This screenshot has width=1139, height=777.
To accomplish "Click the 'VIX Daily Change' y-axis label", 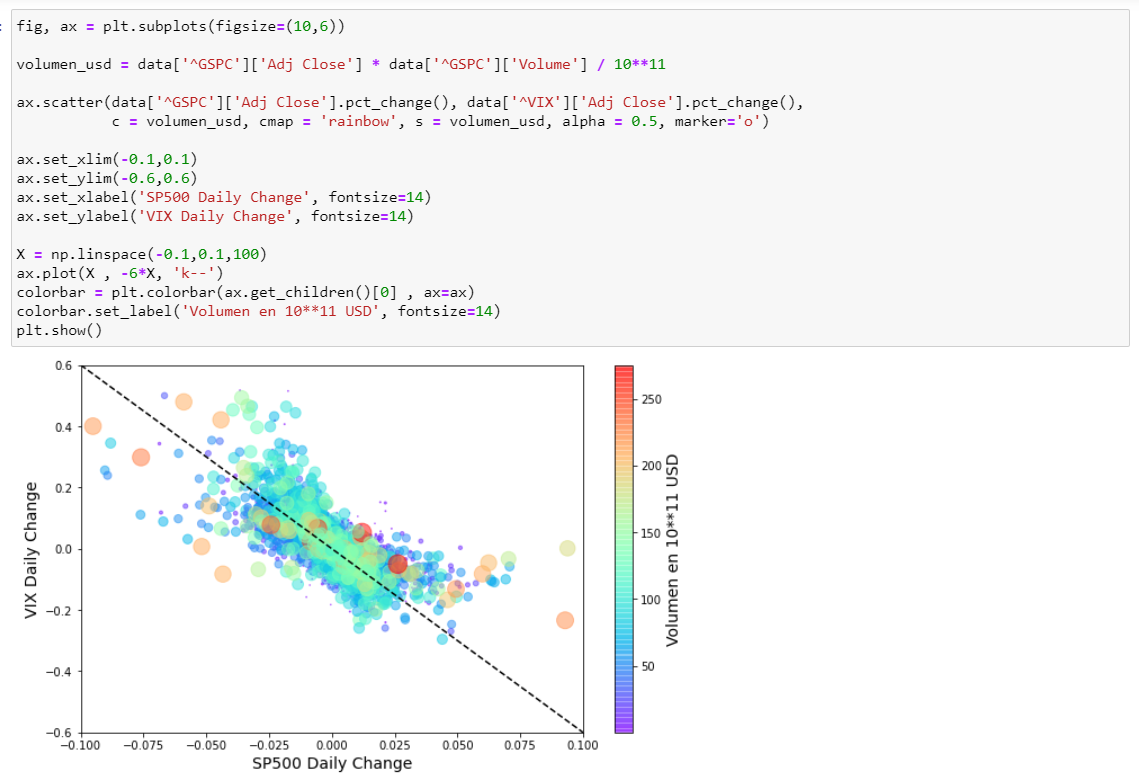I will pos(32,549).
